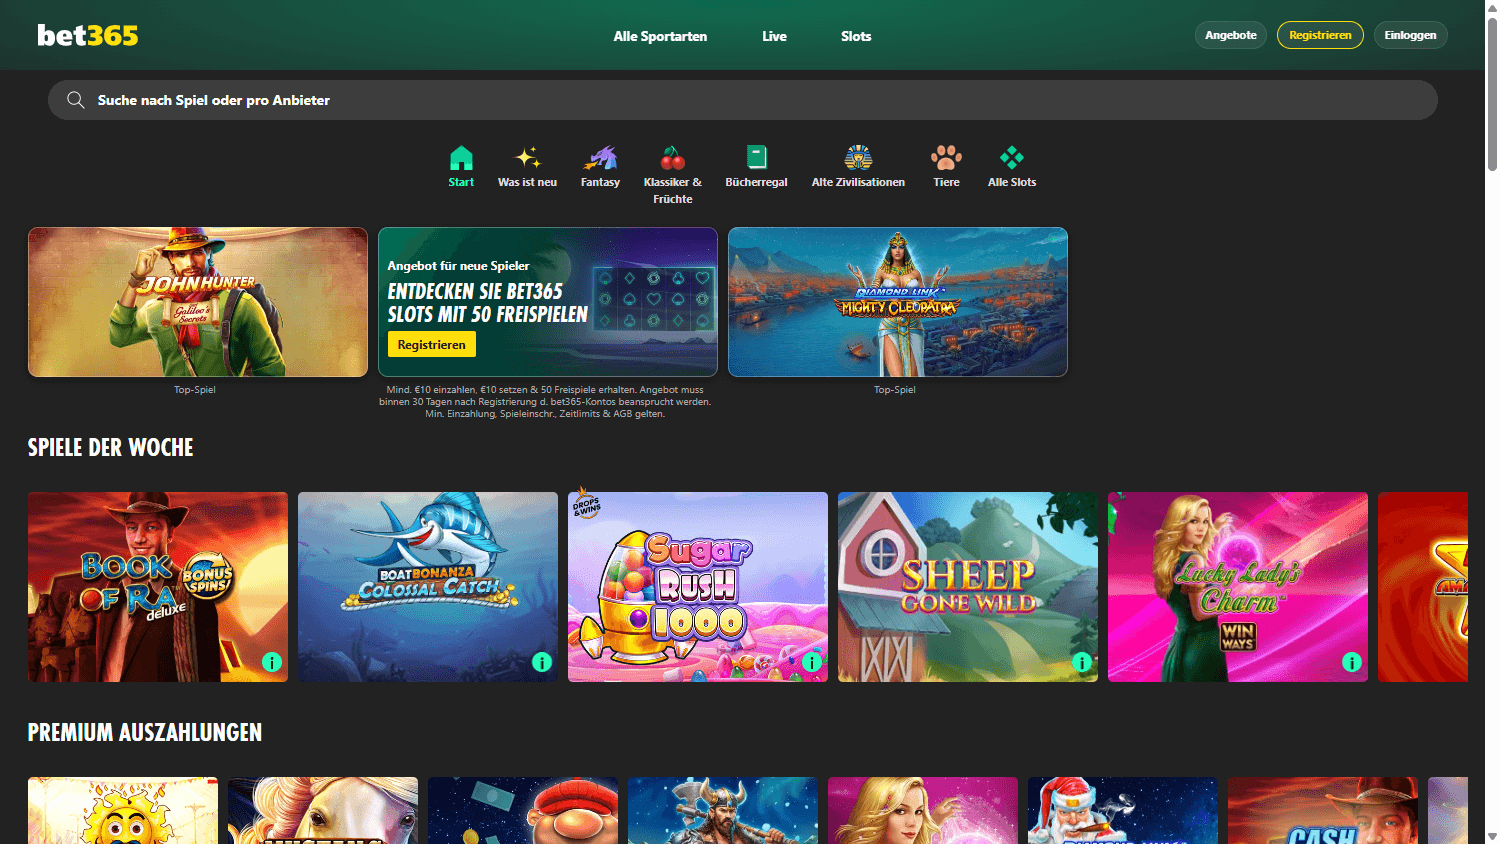
Task: Show info for Book of Ra deluxe
Action: 272,662
